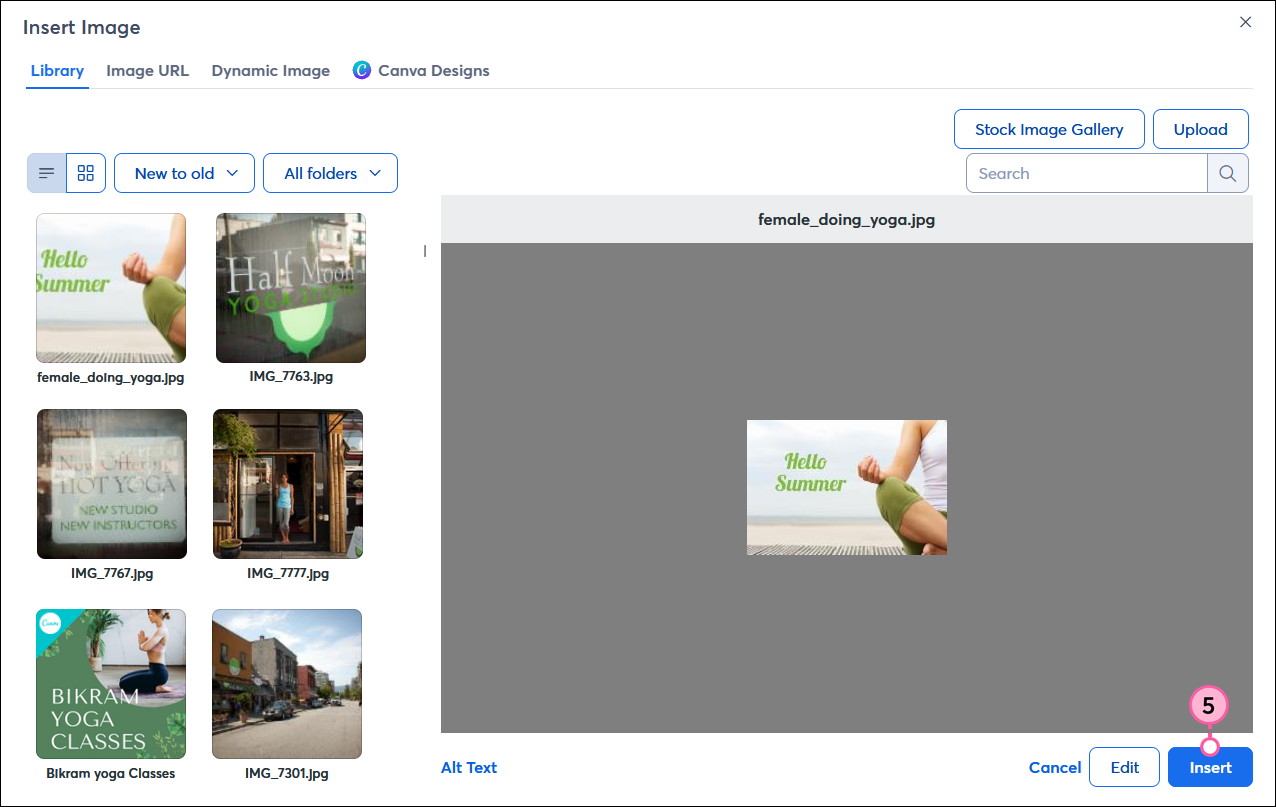Image resolution: width=1276 pixels, height=807 pixels.
Task: Pick the IMG_7777.jpg storefront thumbnail
Action: [x=288, y=484]
